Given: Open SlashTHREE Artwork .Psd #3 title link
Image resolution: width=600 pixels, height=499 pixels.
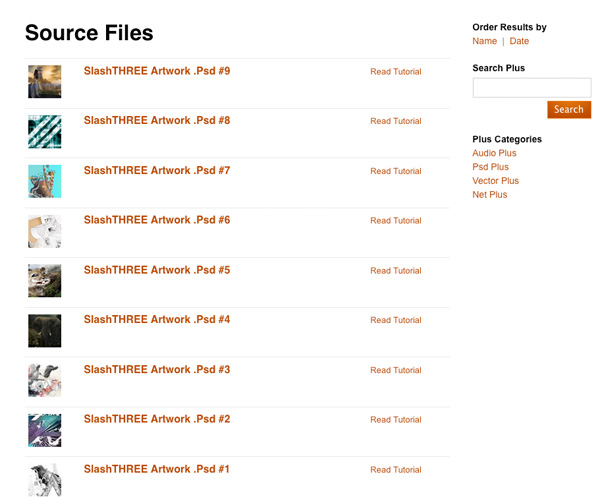Looking at the screenshot, I should tap(157, 369).
